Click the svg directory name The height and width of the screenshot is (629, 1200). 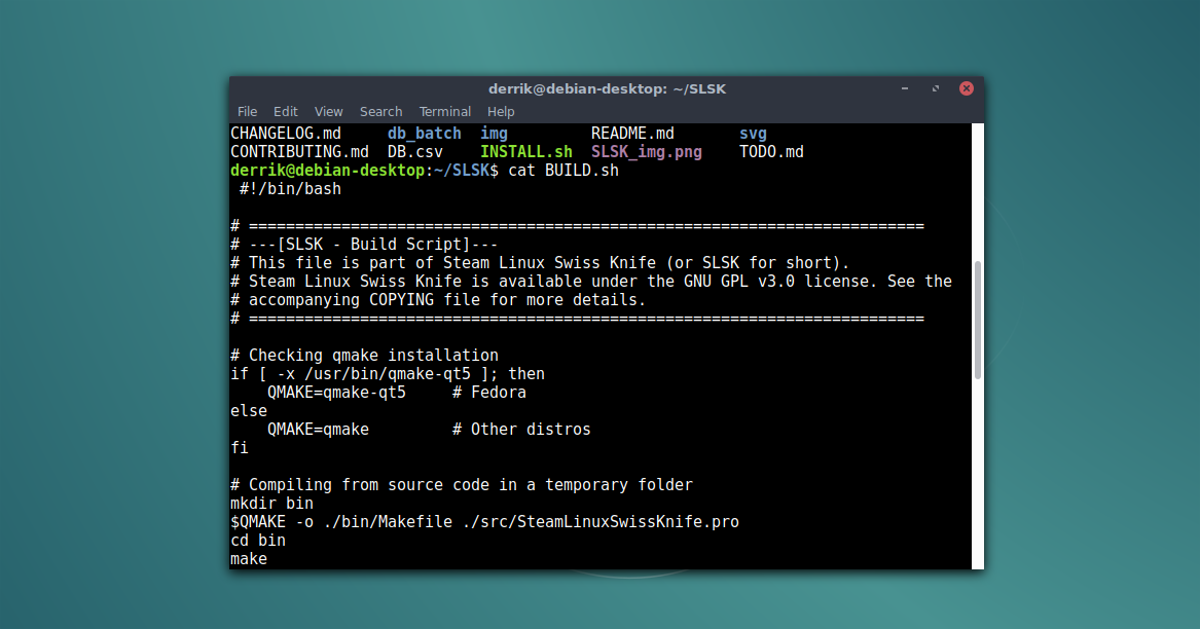[x=753, y=133]
